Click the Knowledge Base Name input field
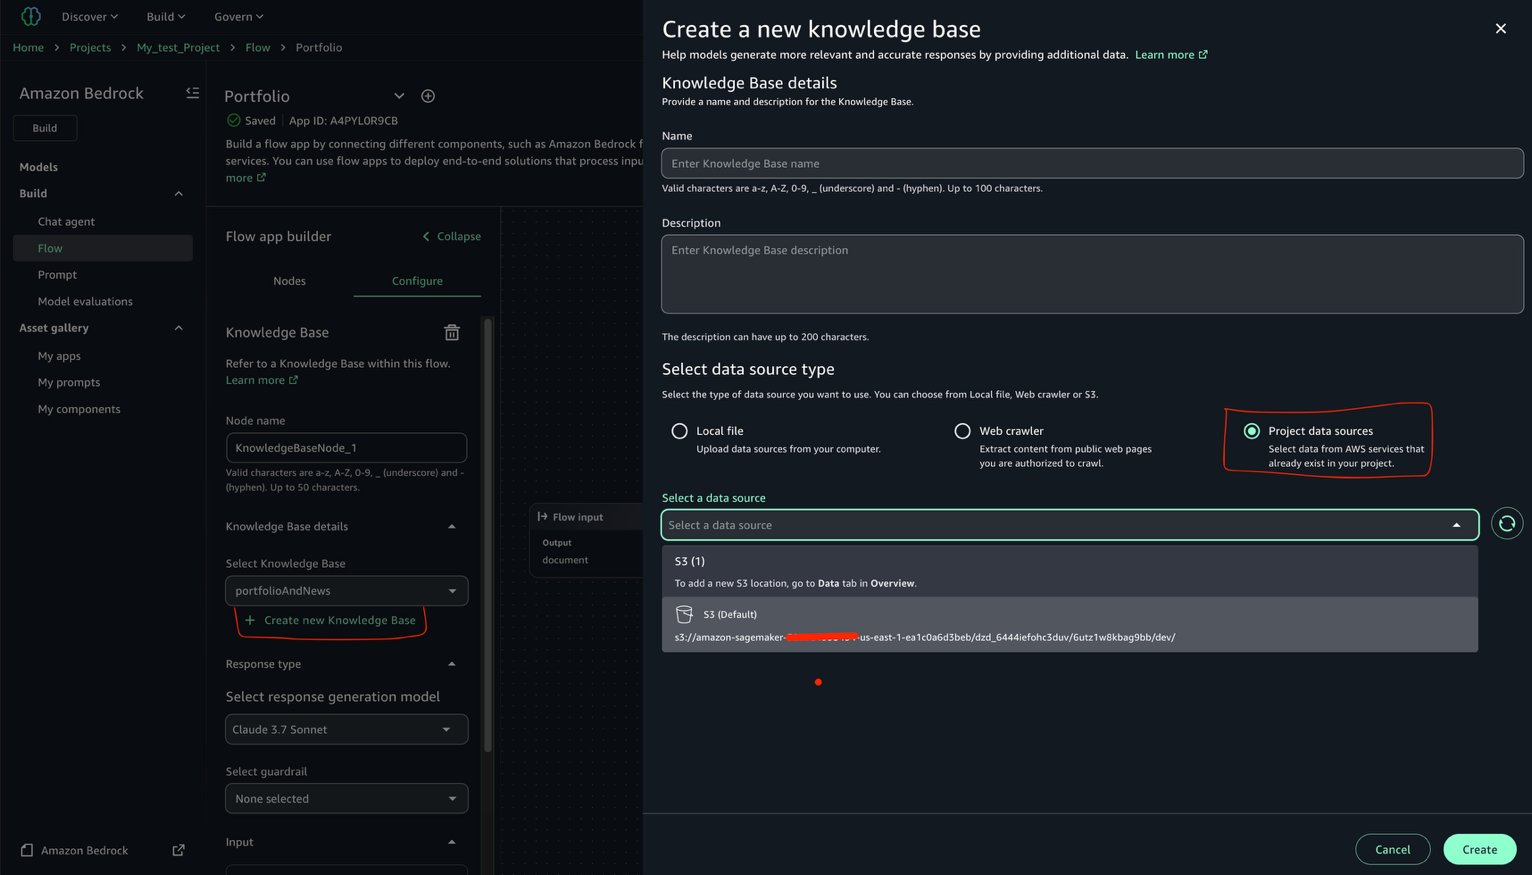The width and height of the screenshot is (1532, 875). click(x=1092, y=164)
